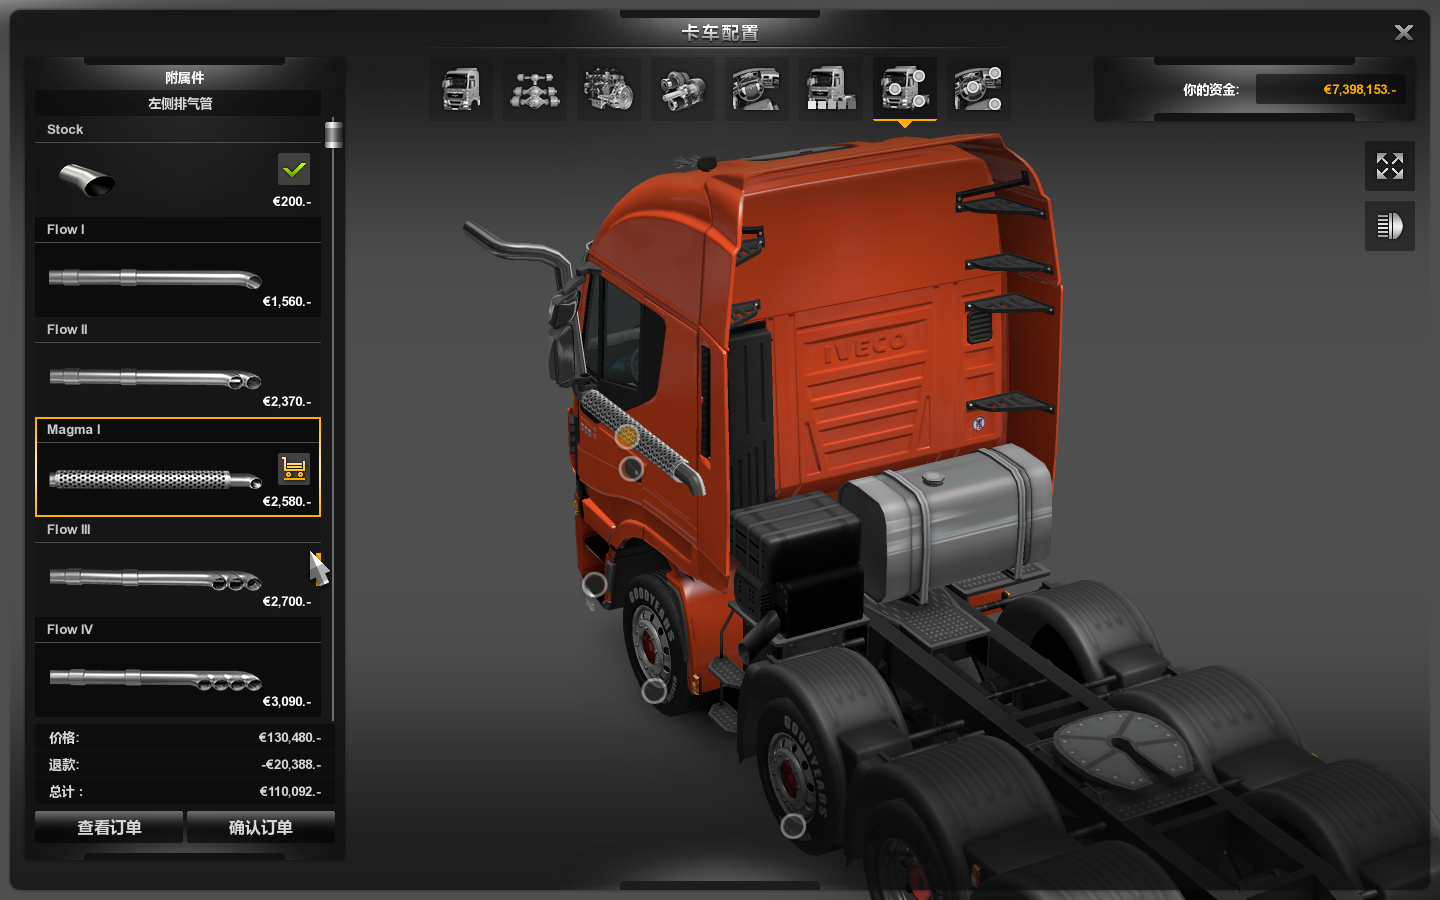Click the Stock exhaust green checkmark

294,169
